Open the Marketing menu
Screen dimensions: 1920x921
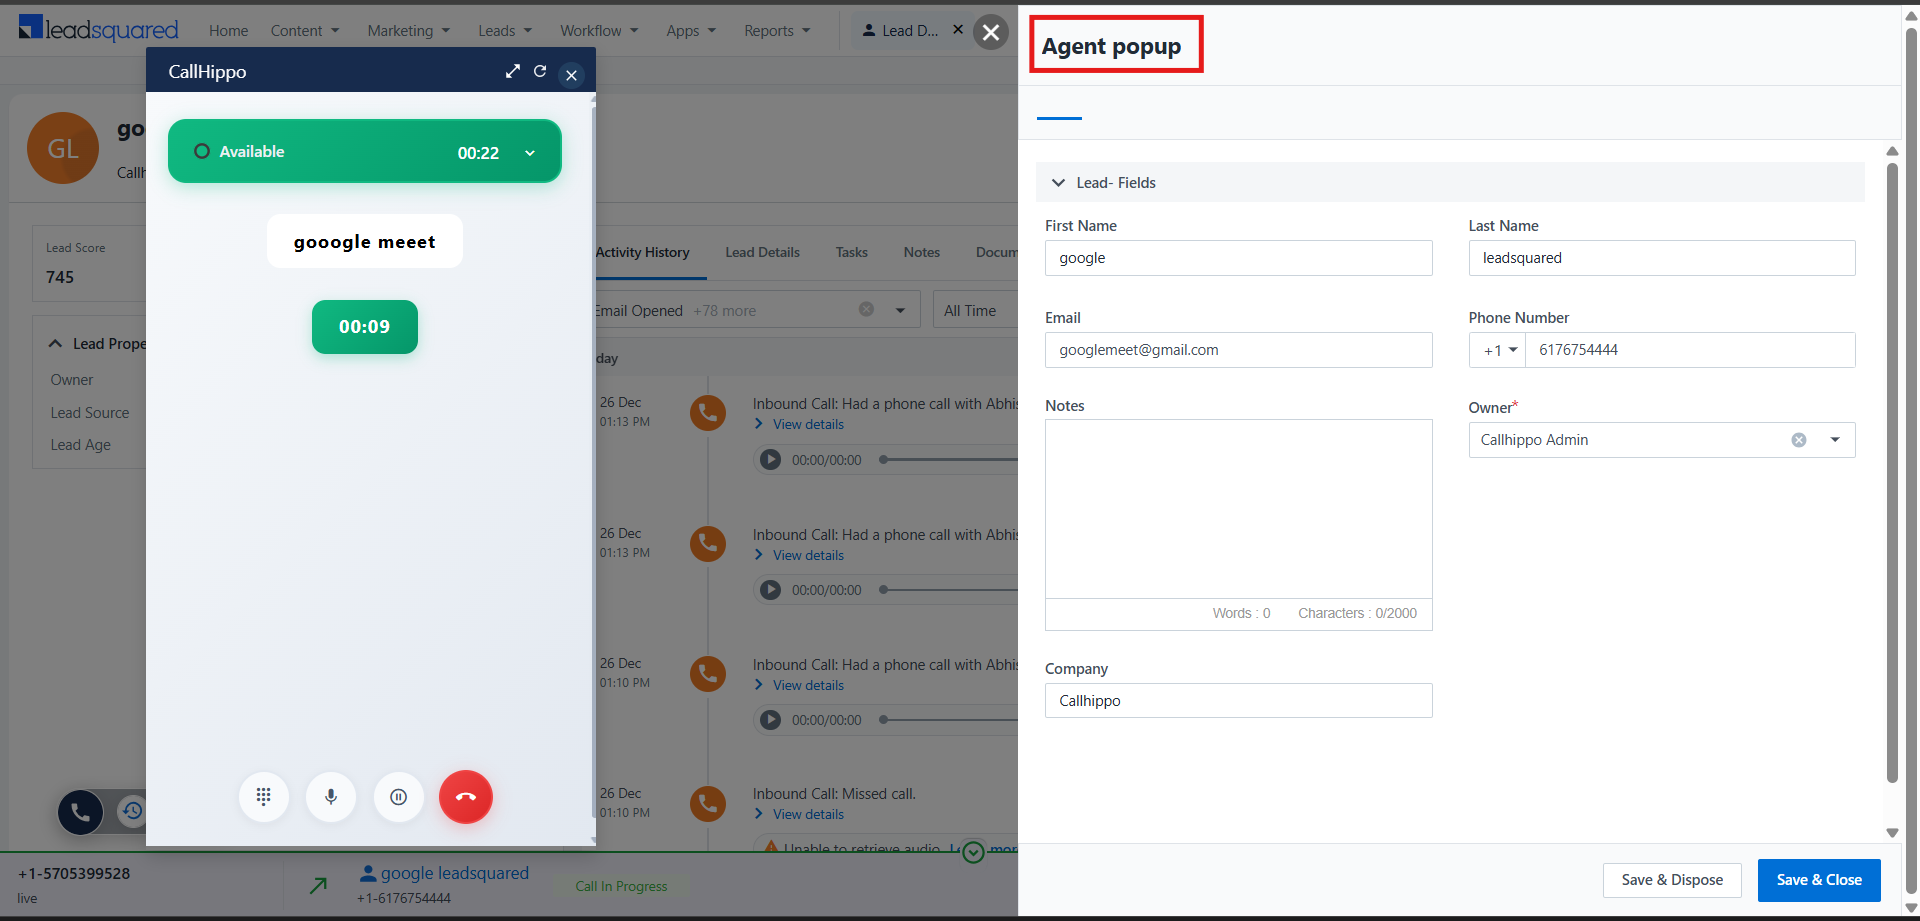click(x=409, y=31)
